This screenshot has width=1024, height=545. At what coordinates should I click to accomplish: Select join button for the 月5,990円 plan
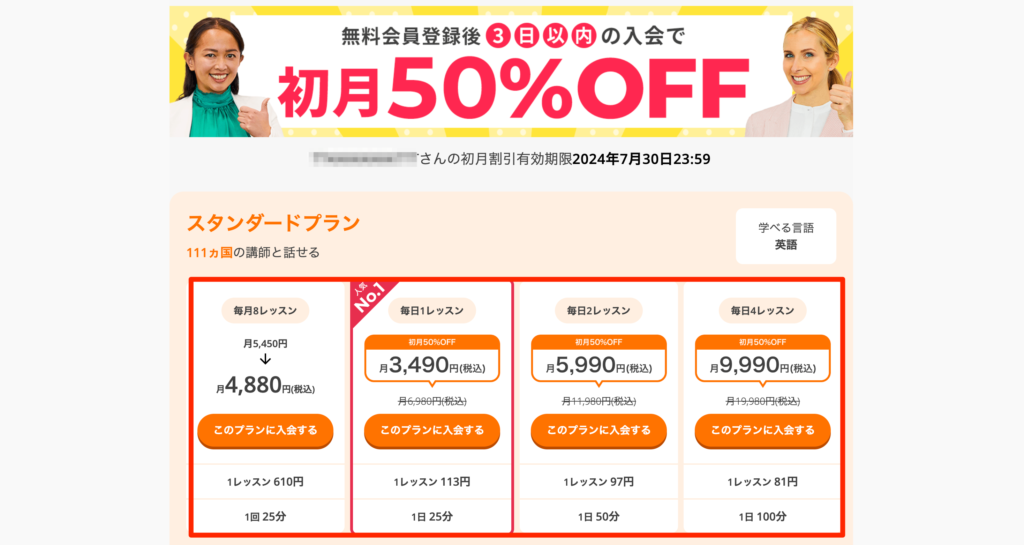pyautogui.click(x=598, y=431)
